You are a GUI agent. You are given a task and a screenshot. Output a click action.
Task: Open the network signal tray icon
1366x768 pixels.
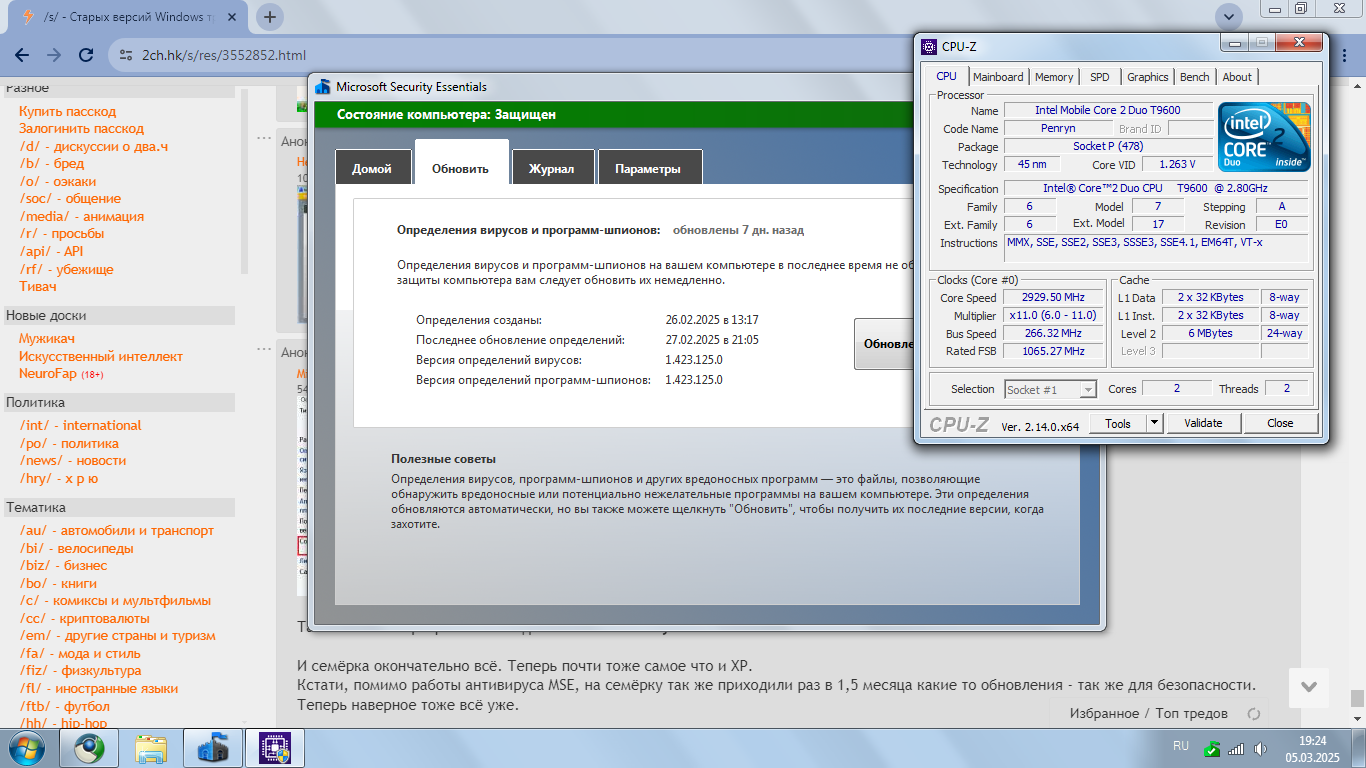click(1236, 748)
